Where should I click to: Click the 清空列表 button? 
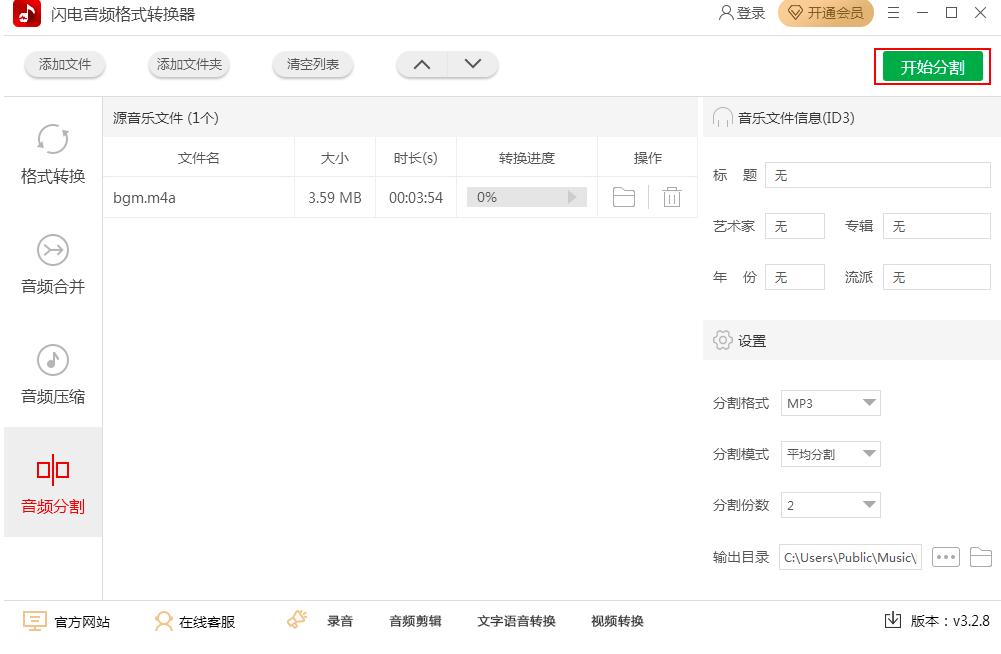(x=313, y=65)
